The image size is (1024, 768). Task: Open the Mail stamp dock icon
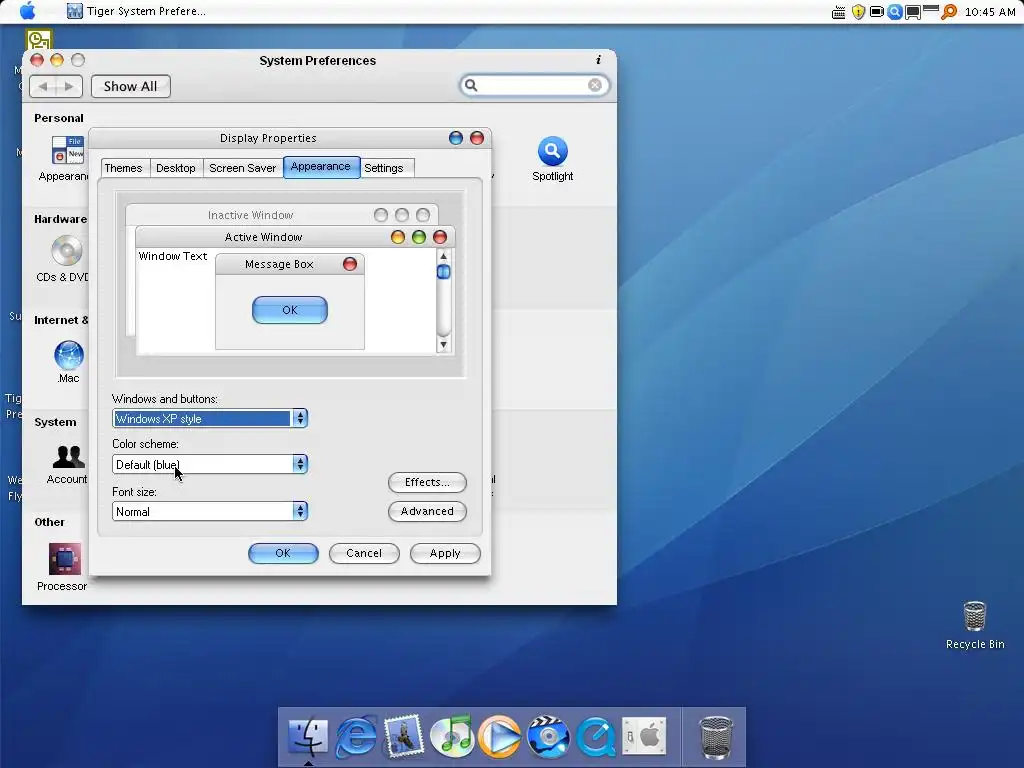click(404, 737)
